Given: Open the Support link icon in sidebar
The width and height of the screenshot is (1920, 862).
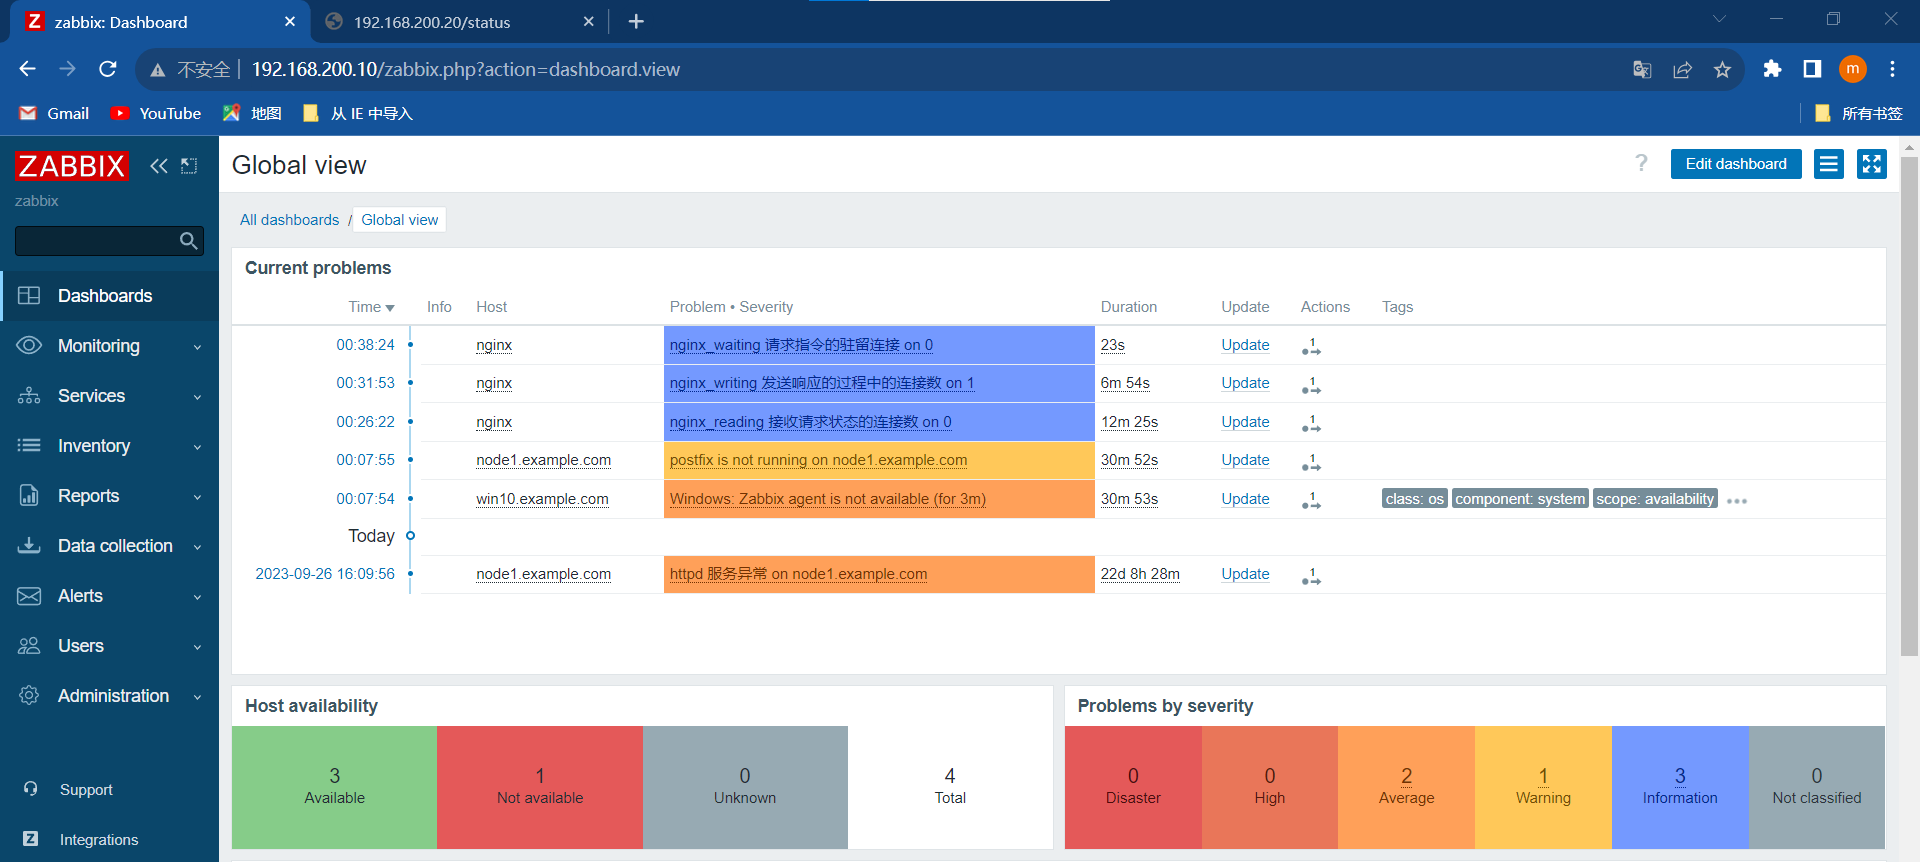Looking at the screenshot, I should (30, 789).
